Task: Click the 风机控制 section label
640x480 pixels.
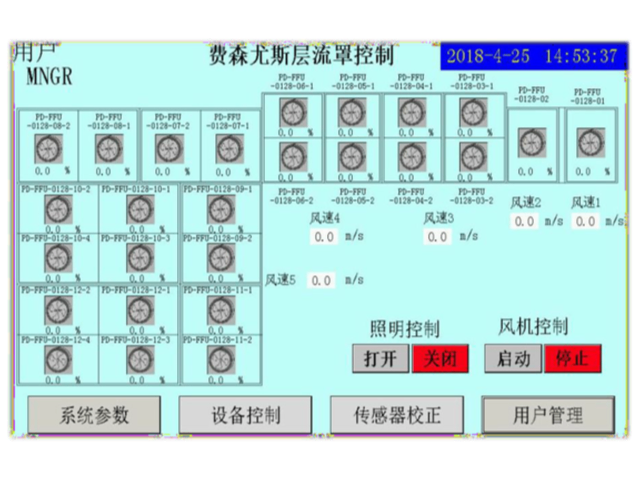Action: (533, 327)
